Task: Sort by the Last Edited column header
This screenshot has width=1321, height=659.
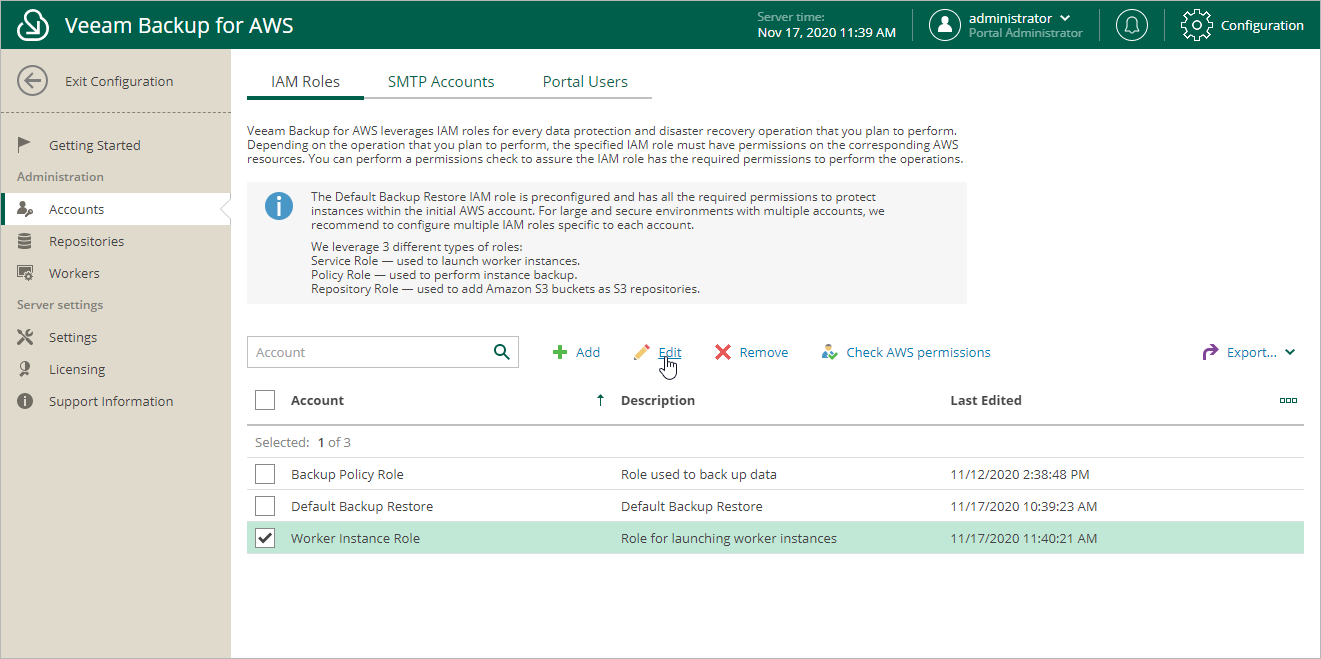Action: tap(986, 400)
